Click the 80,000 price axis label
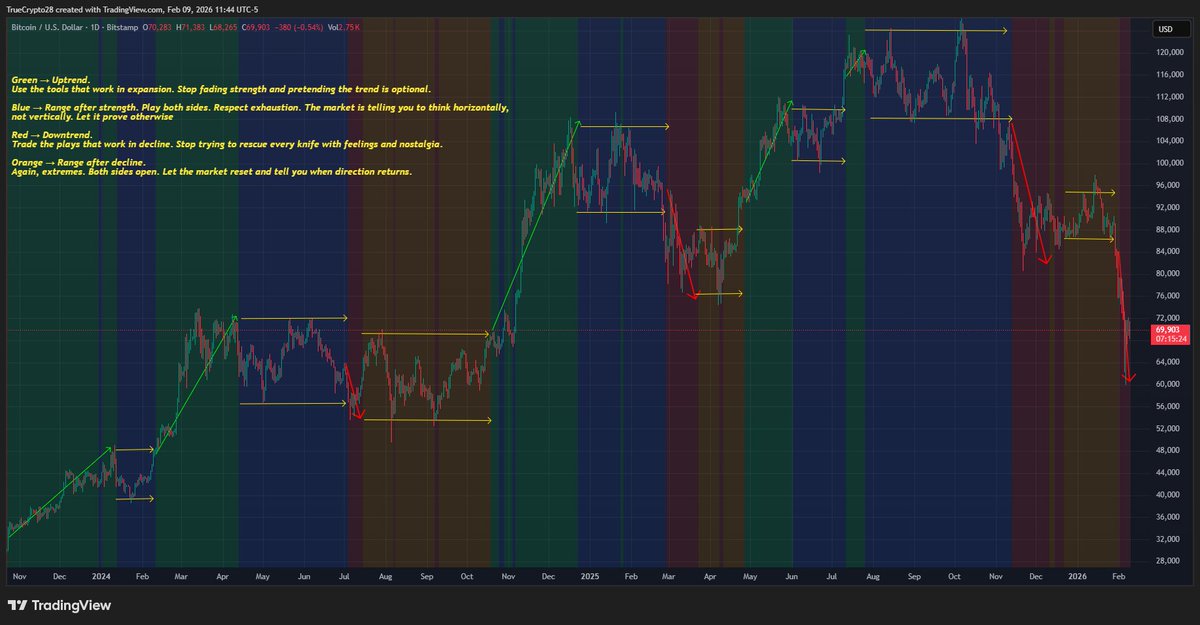 [1166, 274]
